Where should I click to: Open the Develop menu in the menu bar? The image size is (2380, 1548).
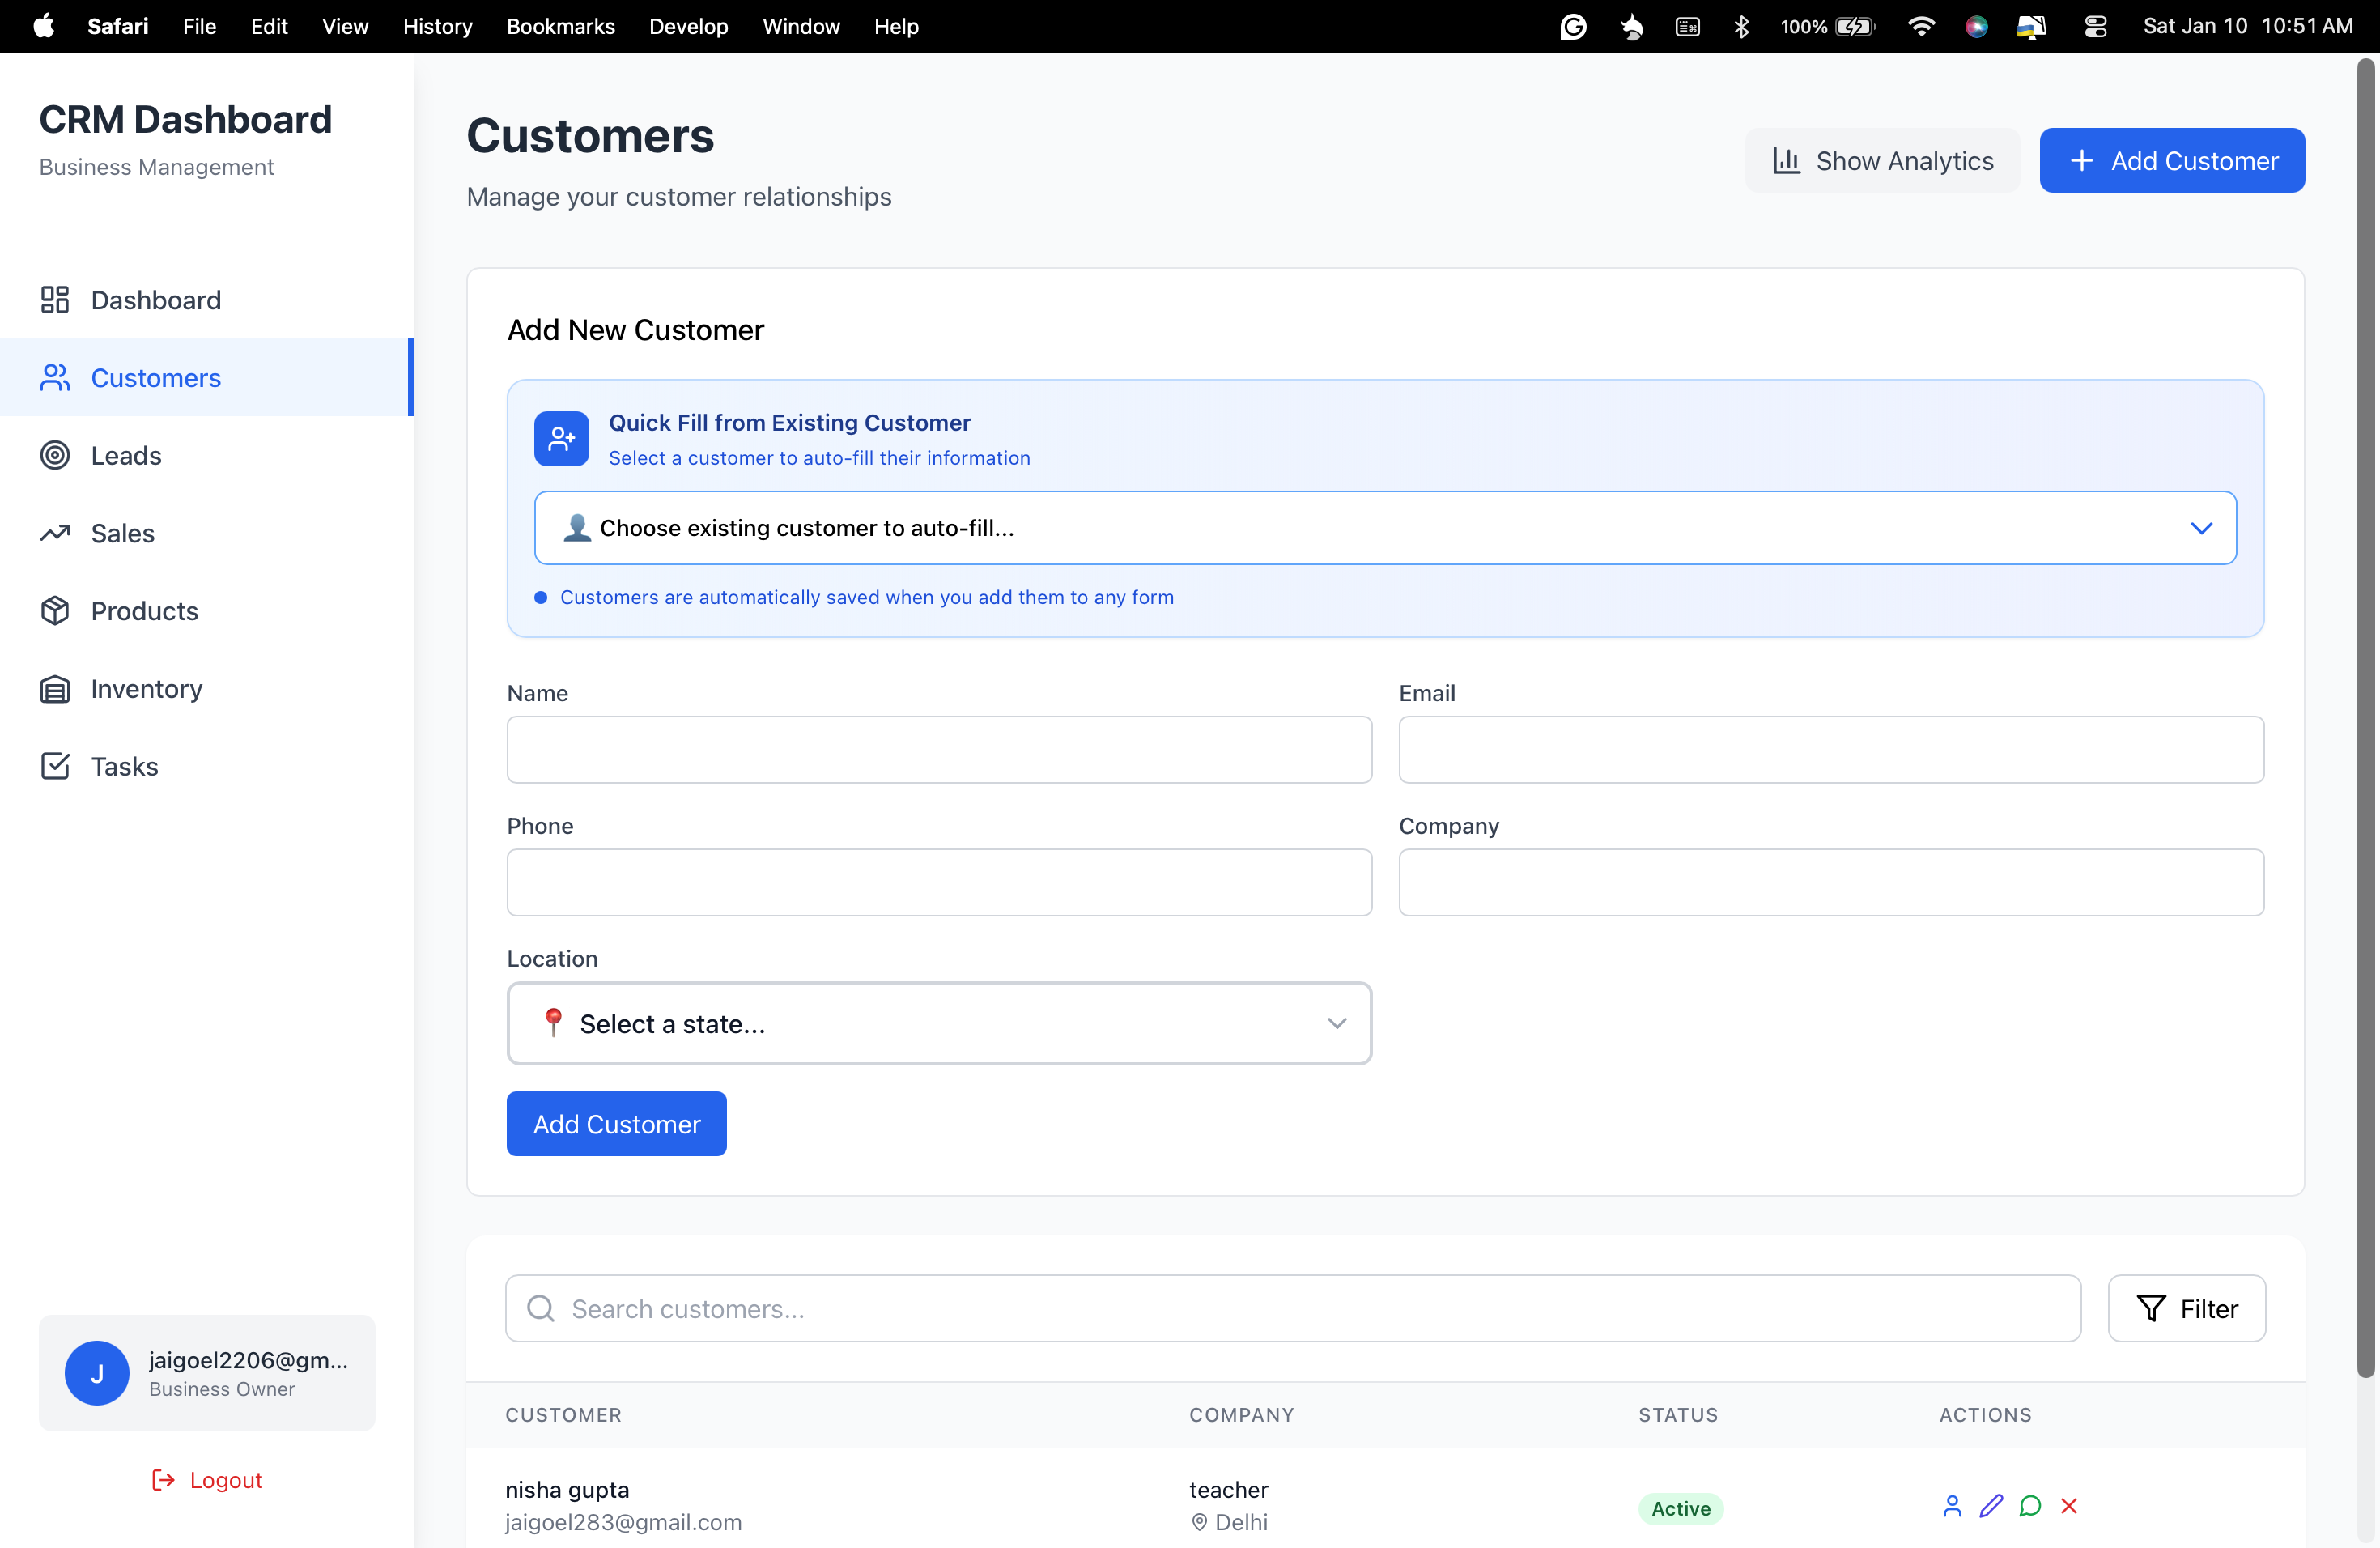point(688,26)
